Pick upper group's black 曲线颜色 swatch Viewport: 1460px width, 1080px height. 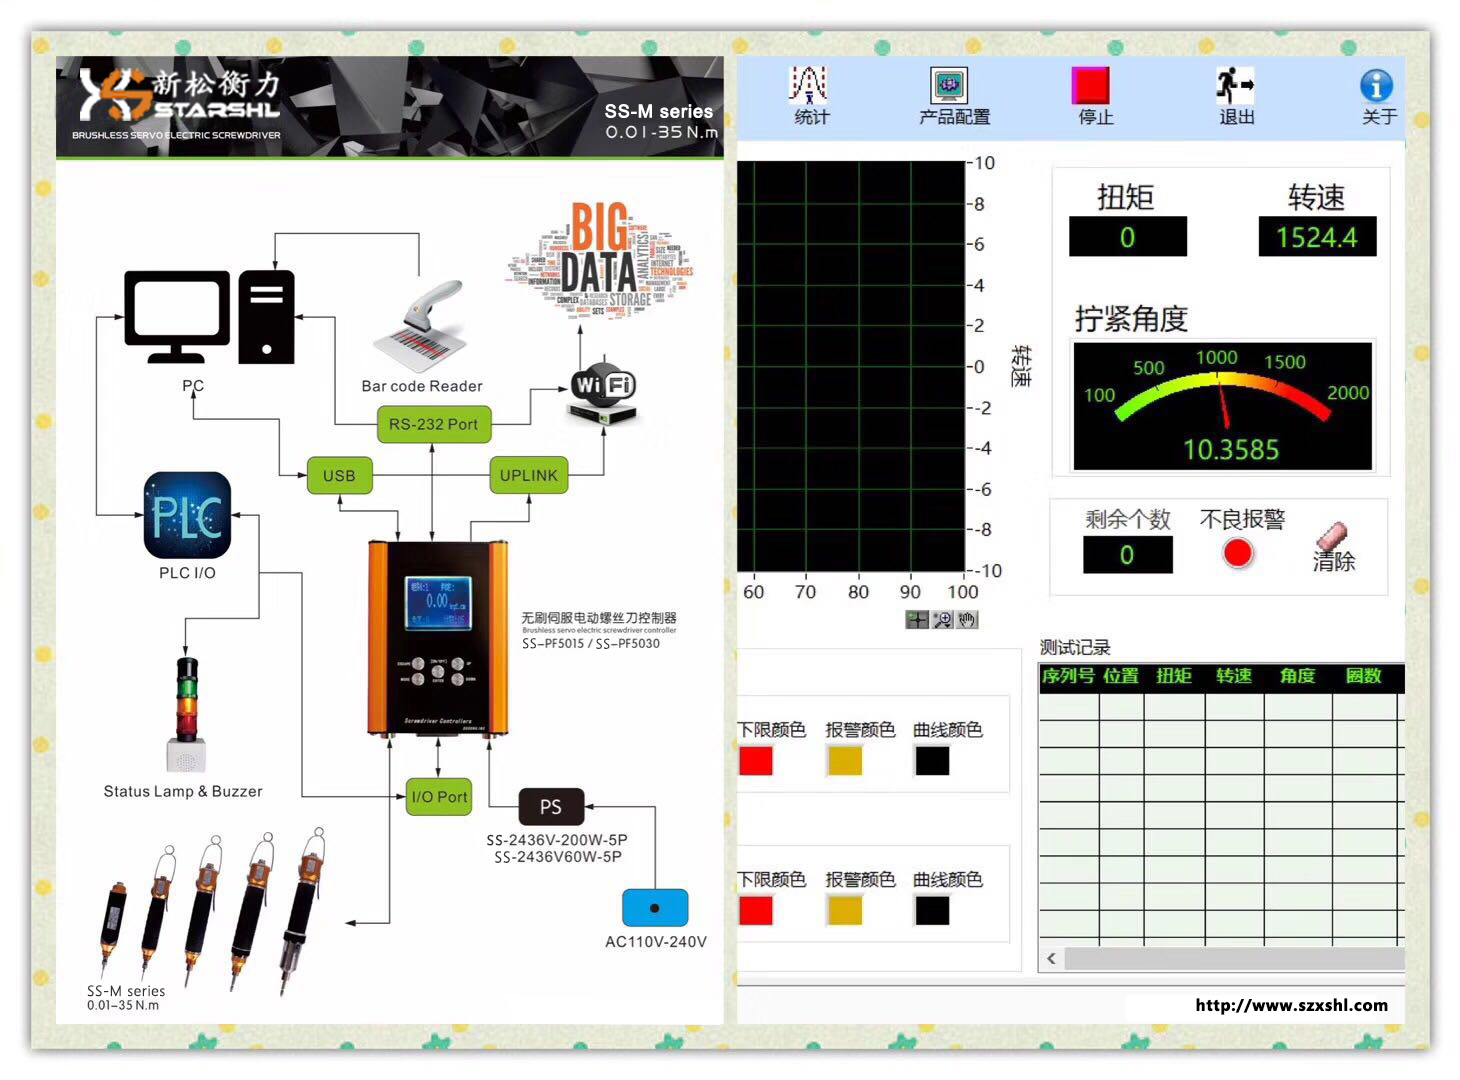coord(932,761)
